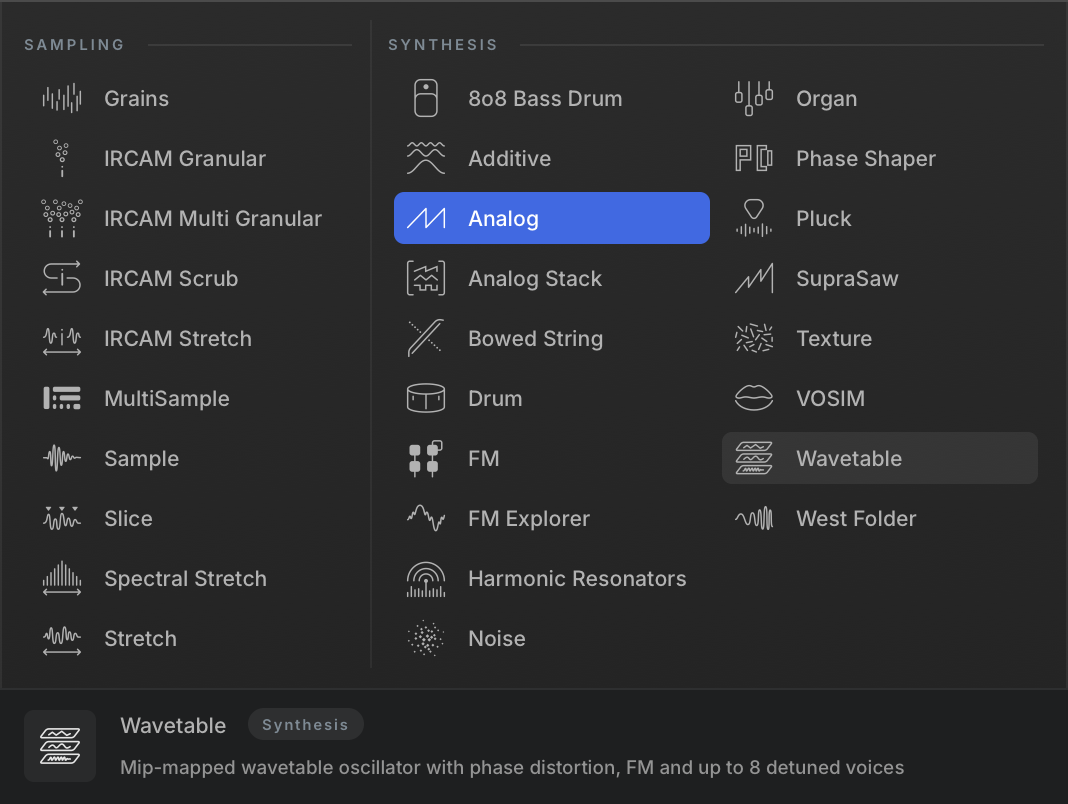Viewport: 1068px width, 804px height.
Task: Click the Synthesis tag in description bar
Action: pyautogui.click(x=305, y=724)
